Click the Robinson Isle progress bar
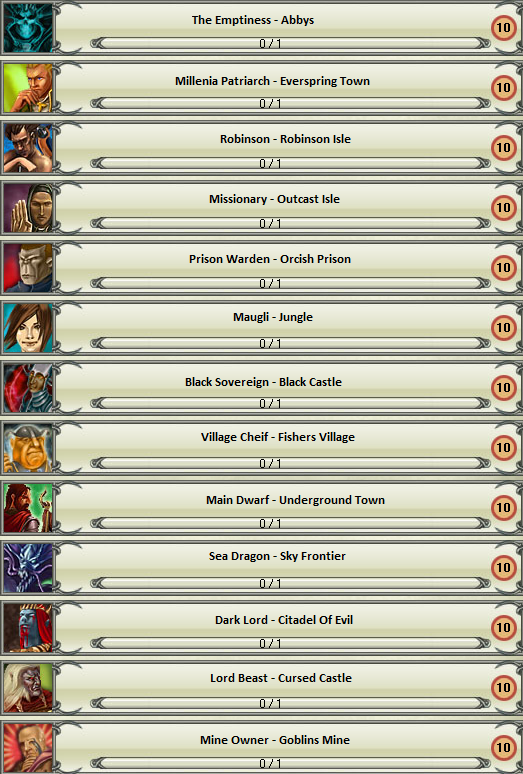This screenshot has height=774, width=523. (x=290, y=163)
